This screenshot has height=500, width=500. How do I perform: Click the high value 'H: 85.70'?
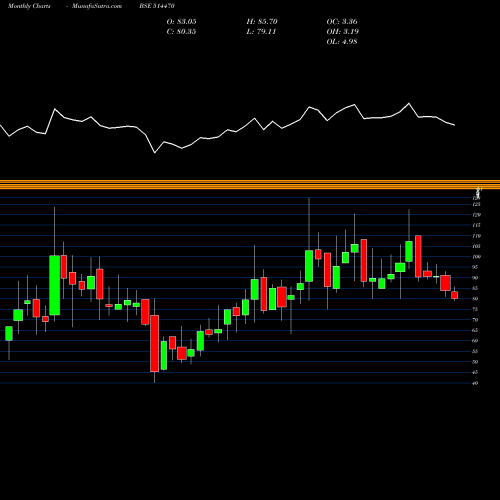tap(262, 22)
